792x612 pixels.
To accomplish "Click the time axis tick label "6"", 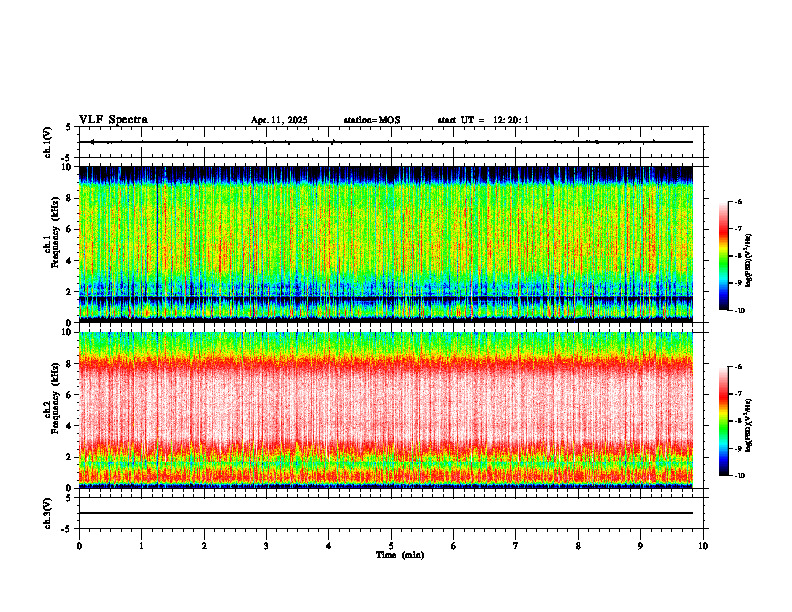I will pyautogui.click(x=454, y=546).
